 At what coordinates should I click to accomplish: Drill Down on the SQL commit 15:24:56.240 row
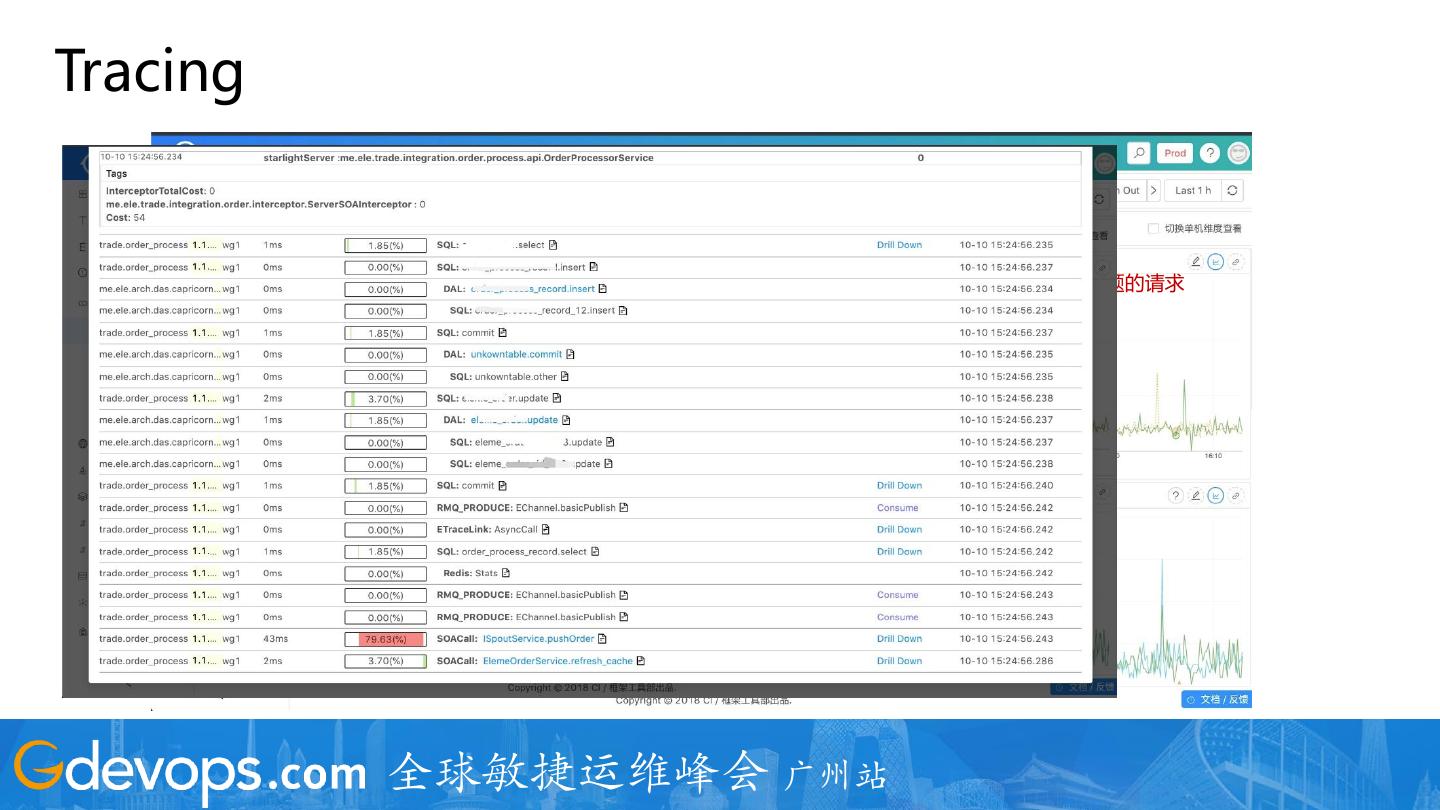tap(899, 486)
